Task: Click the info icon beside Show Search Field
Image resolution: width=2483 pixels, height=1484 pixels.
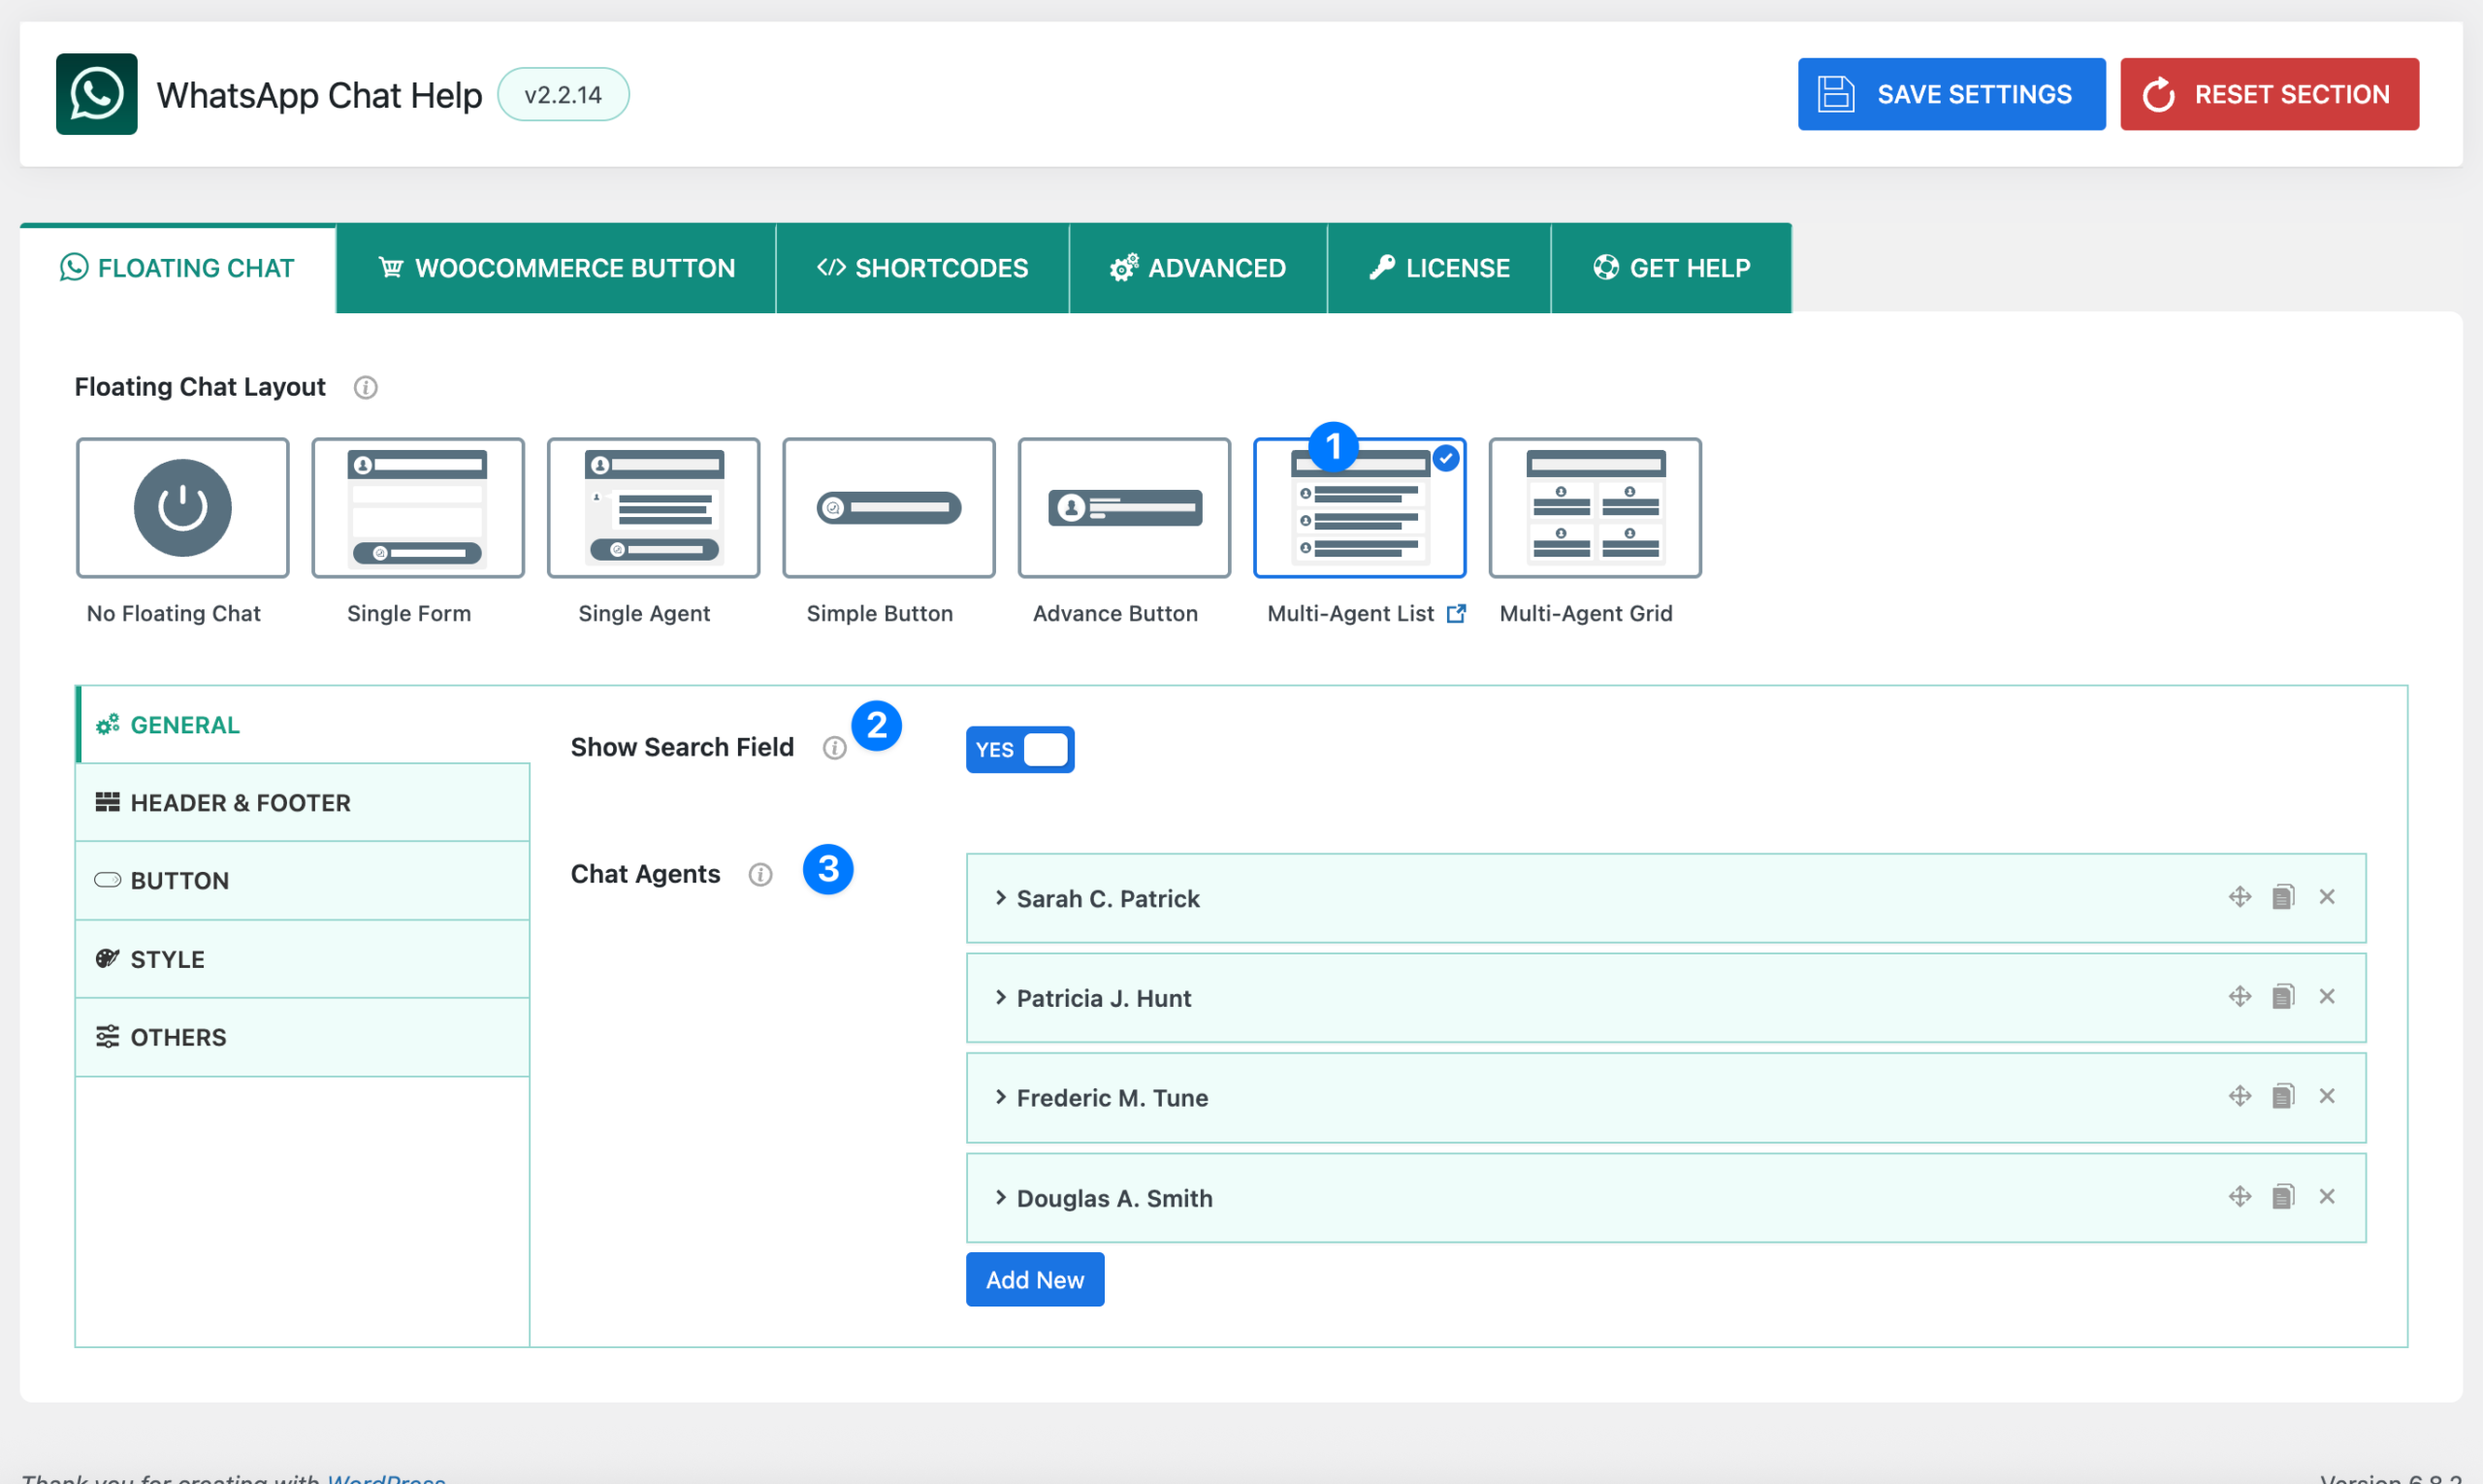Action: coord(834,748)
